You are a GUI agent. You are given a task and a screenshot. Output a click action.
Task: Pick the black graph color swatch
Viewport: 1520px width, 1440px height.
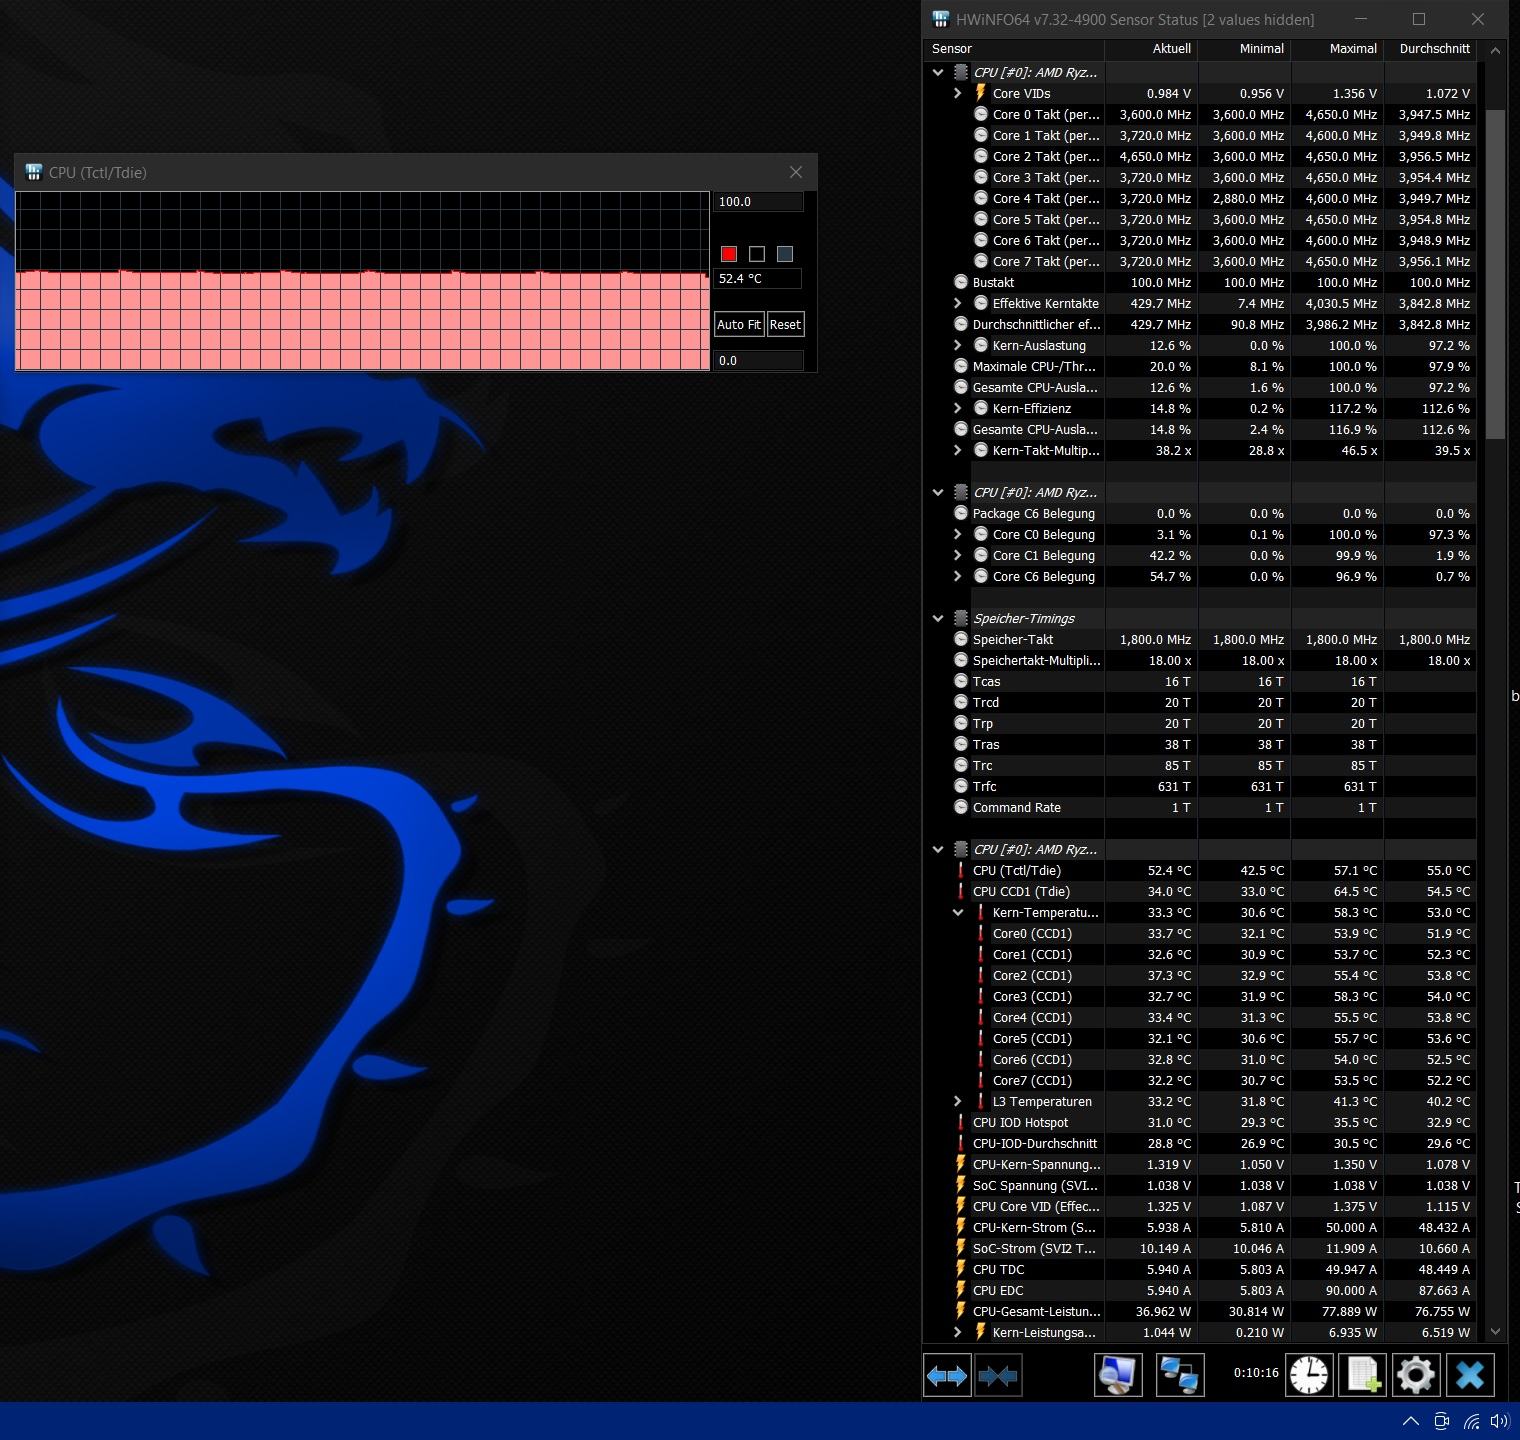click(757, 254)
